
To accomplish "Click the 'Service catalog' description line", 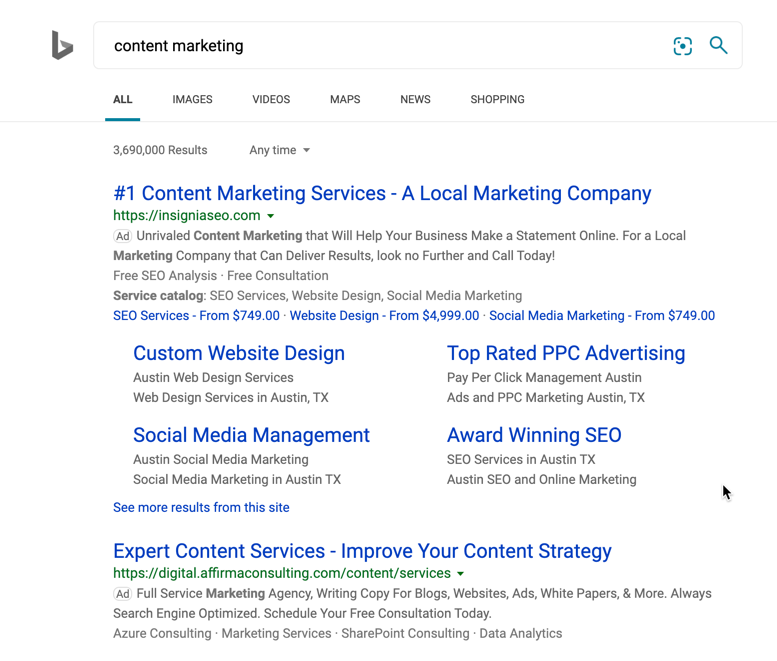I will point(317,296).
